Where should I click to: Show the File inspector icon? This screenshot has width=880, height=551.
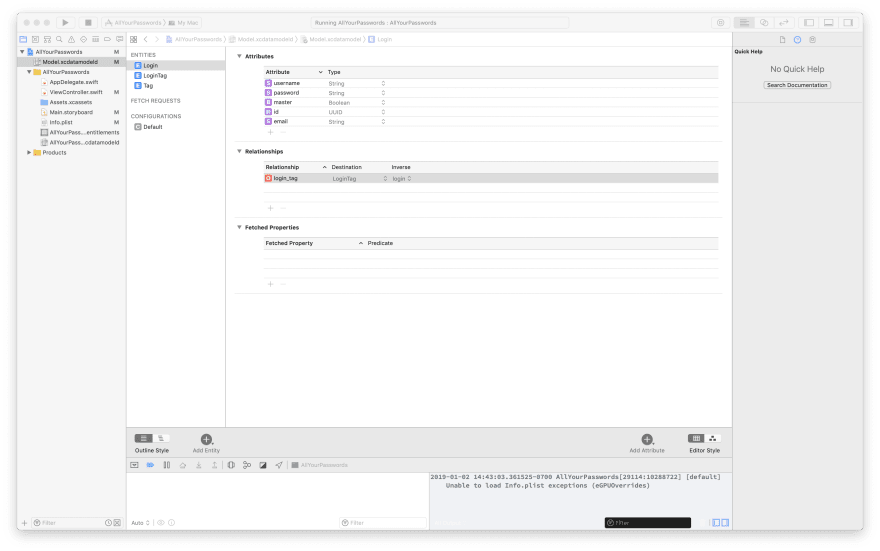coord(782,40)
